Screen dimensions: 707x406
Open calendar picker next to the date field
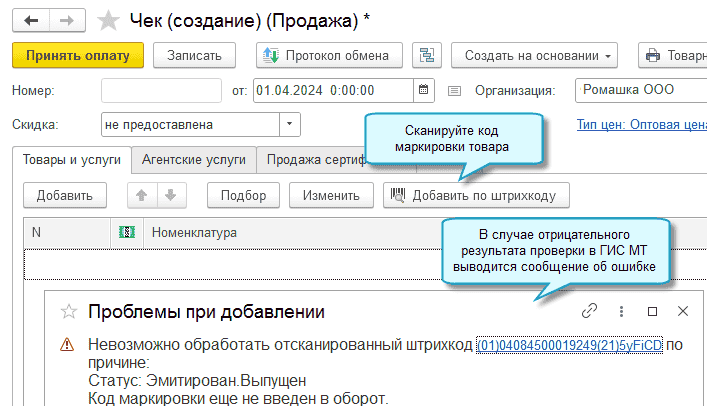423,90
